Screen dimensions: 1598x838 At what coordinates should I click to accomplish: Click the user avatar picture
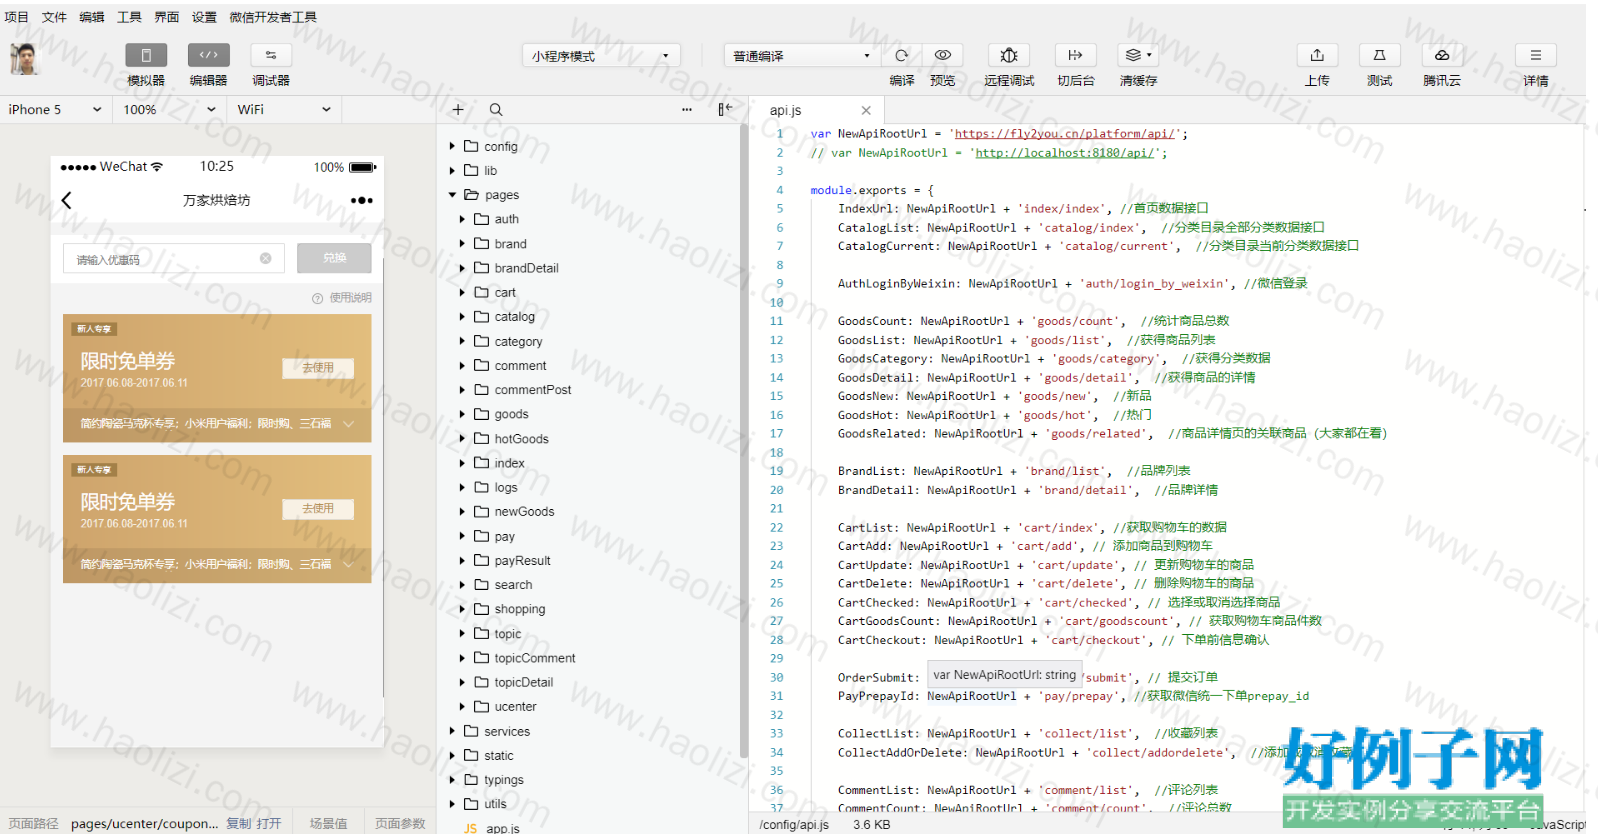point(24,59)
